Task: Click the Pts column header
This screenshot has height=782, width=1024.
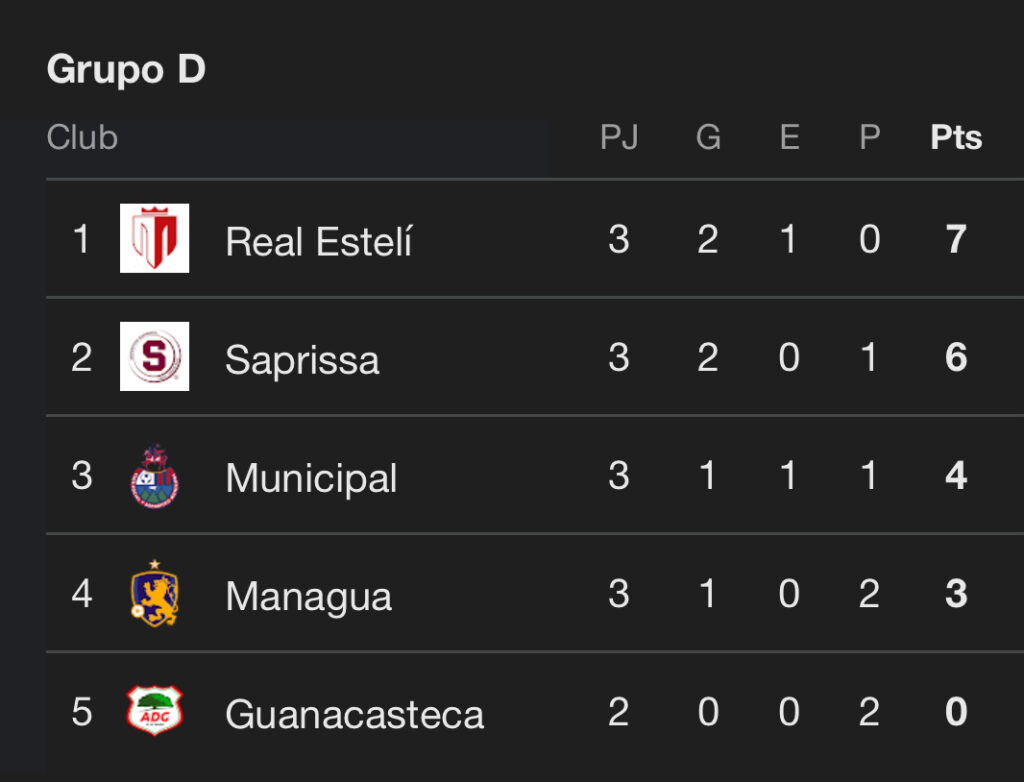Action: coord(956,137)
